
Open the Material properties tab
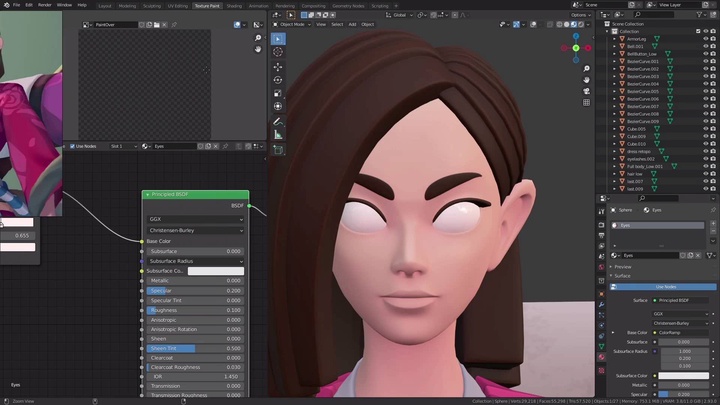pos(602,357)
